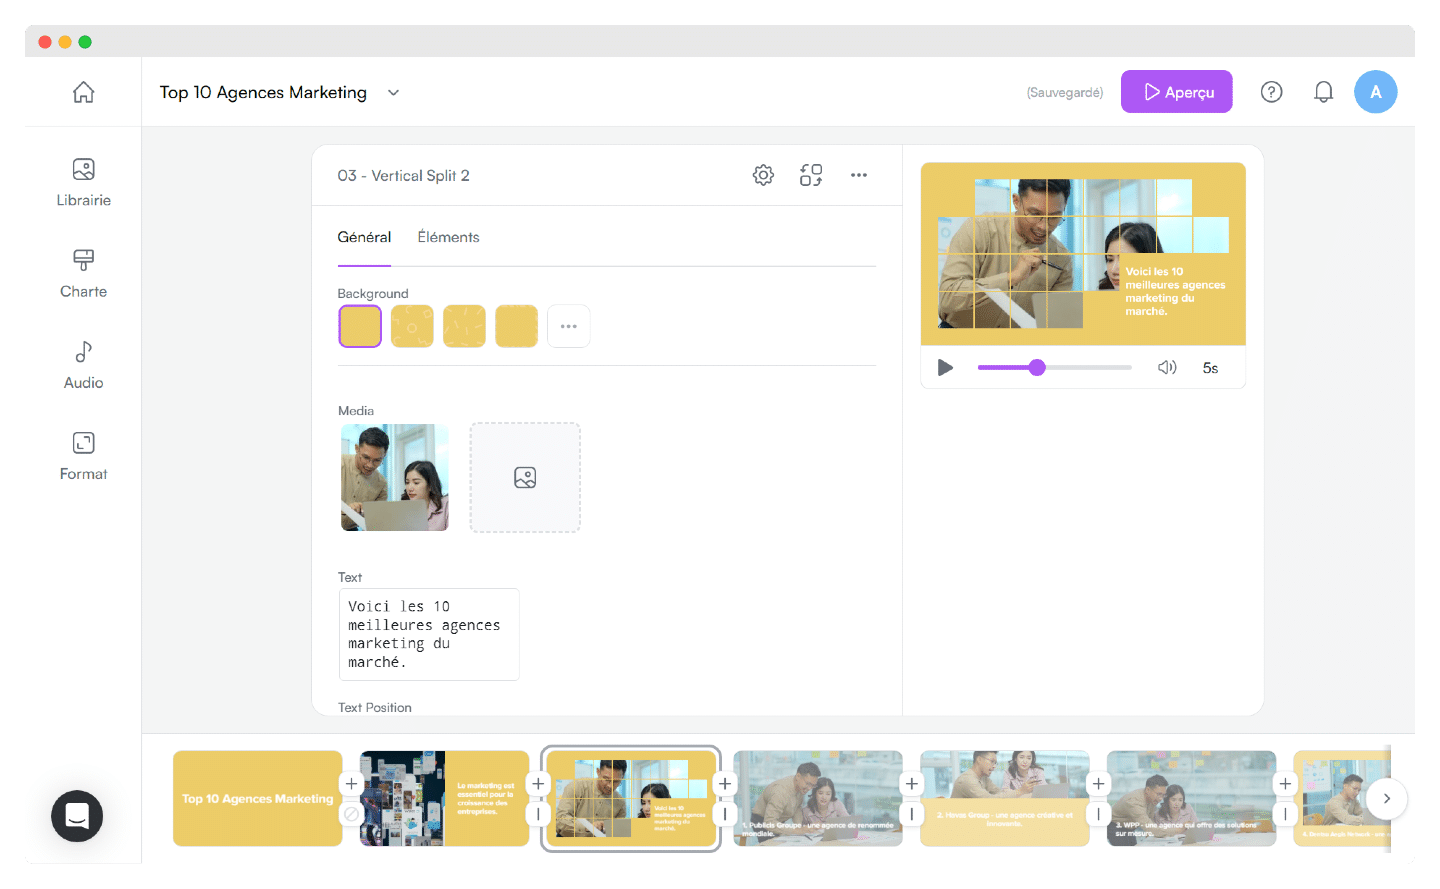Click the preview progress slider handle
The height and width of the screenshot is (889, 1440).
click(x=1037, y=368)
